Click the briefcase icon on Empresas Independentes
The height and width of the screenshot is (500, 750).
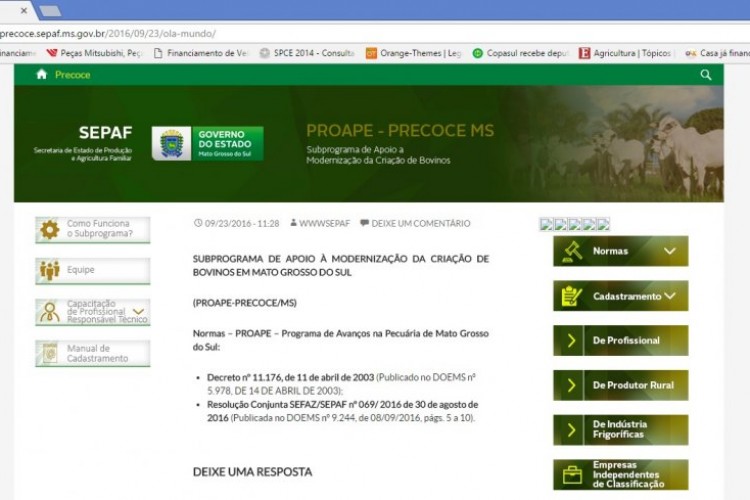pos(572,475)
